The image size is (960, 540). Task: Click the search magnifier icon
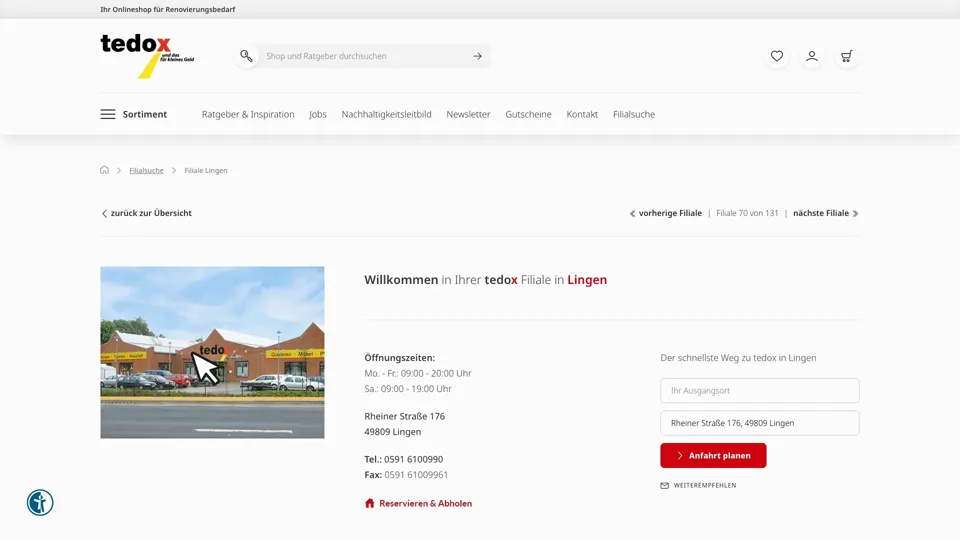pyautogui.click(x=246, y=56)
